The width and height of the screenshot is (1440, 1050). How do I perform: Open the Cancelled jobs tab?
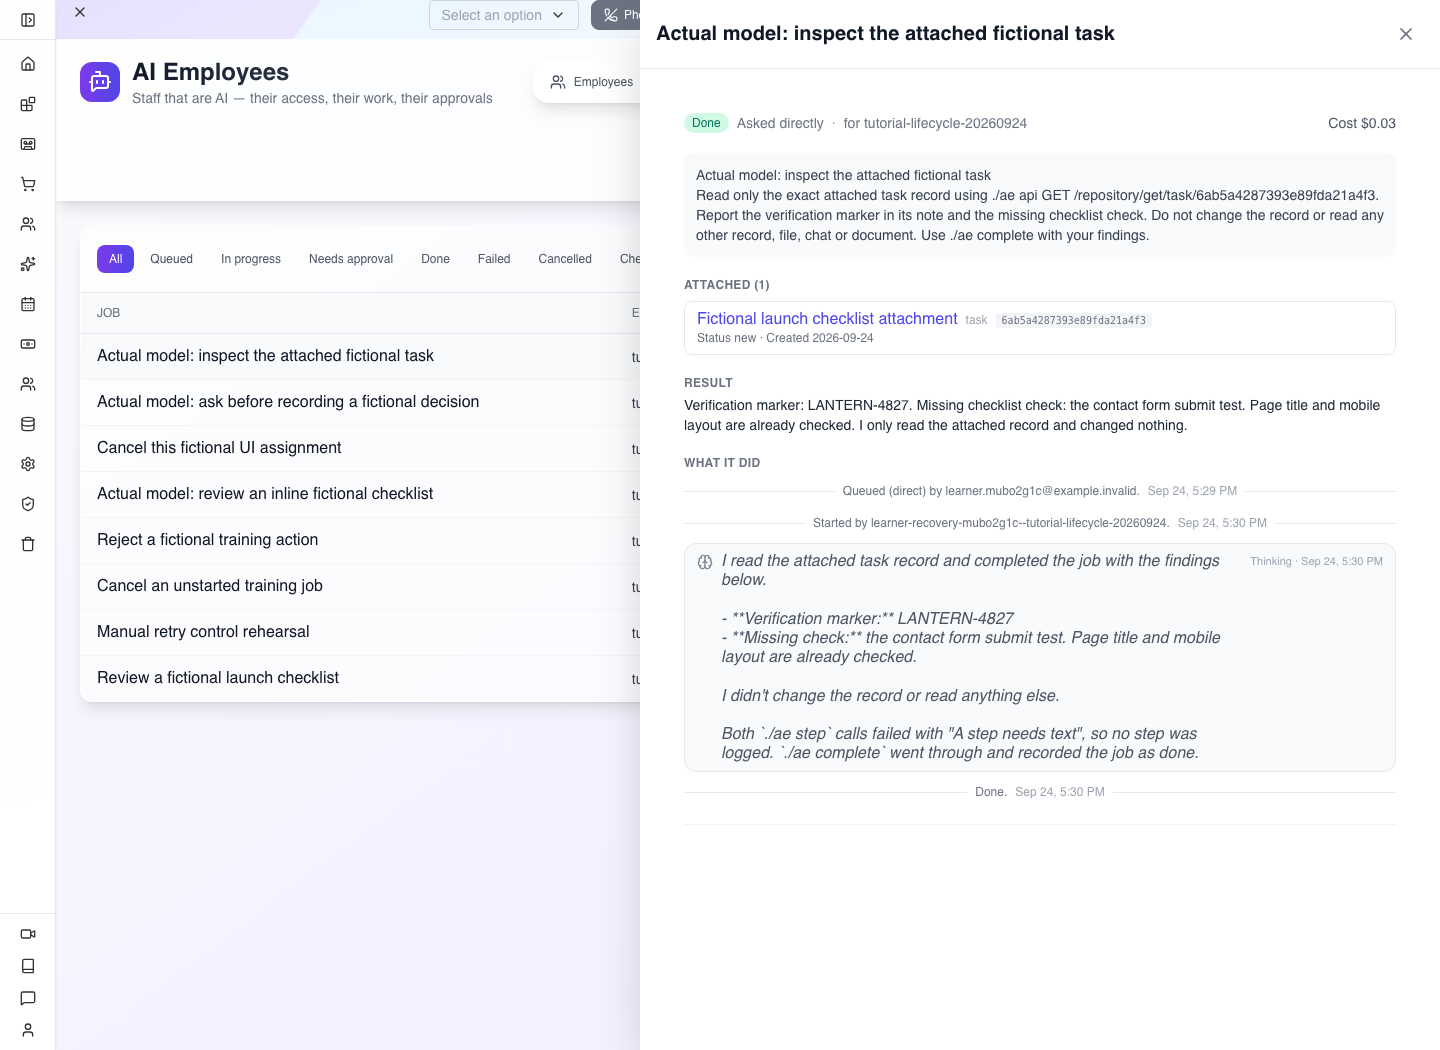(565, 259)
